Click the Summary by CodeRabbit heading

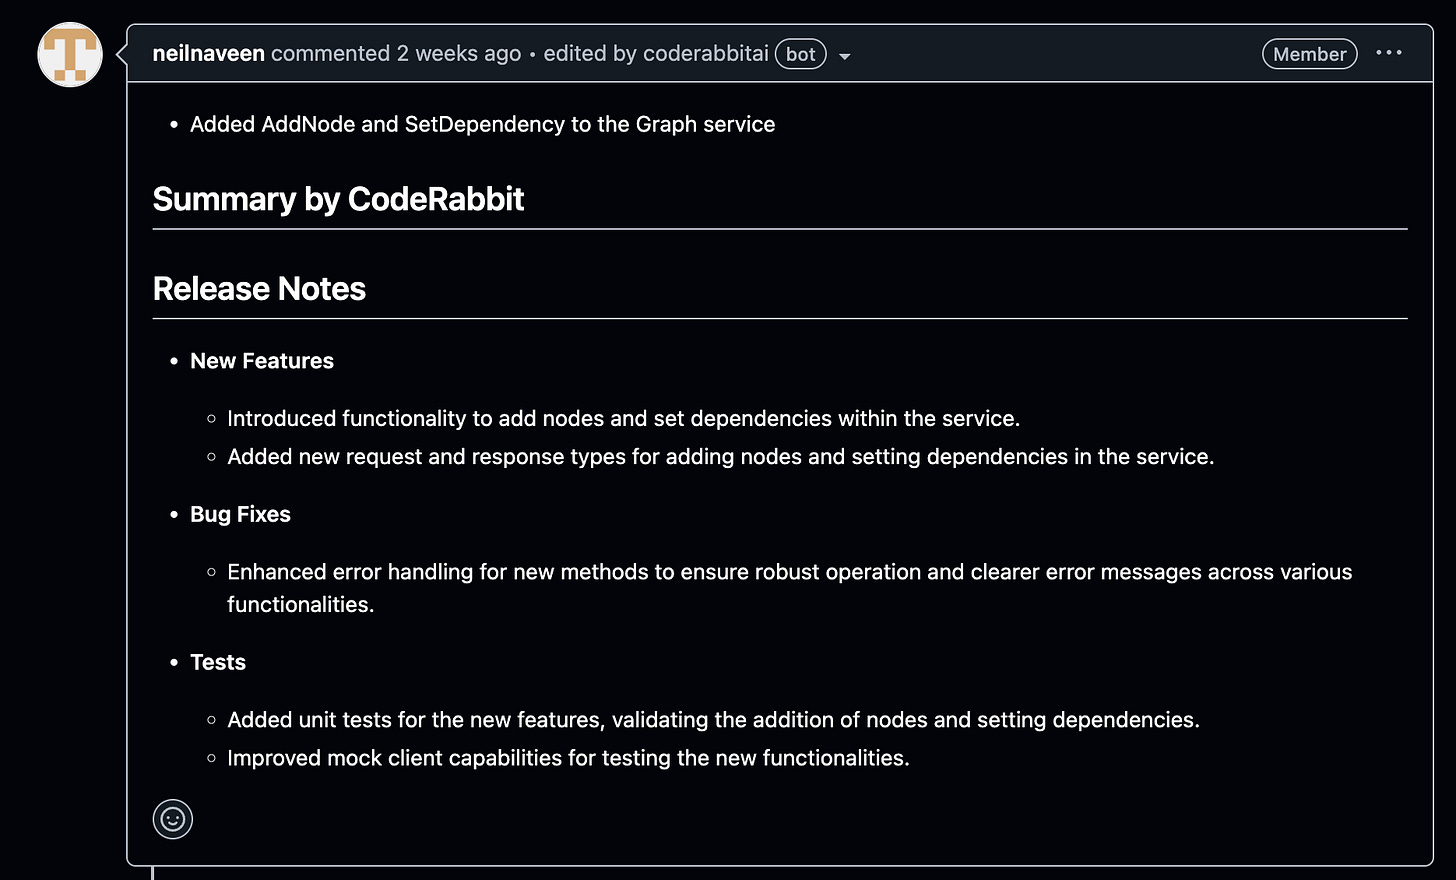click(x=338, y=199)
